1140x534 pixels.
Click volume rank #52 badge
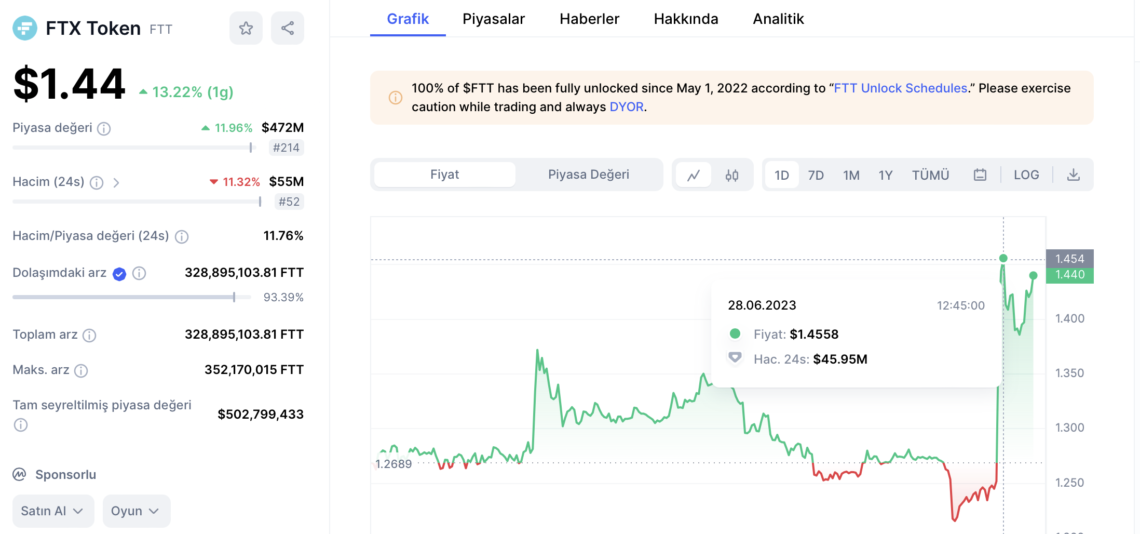[x=289, y=202]
